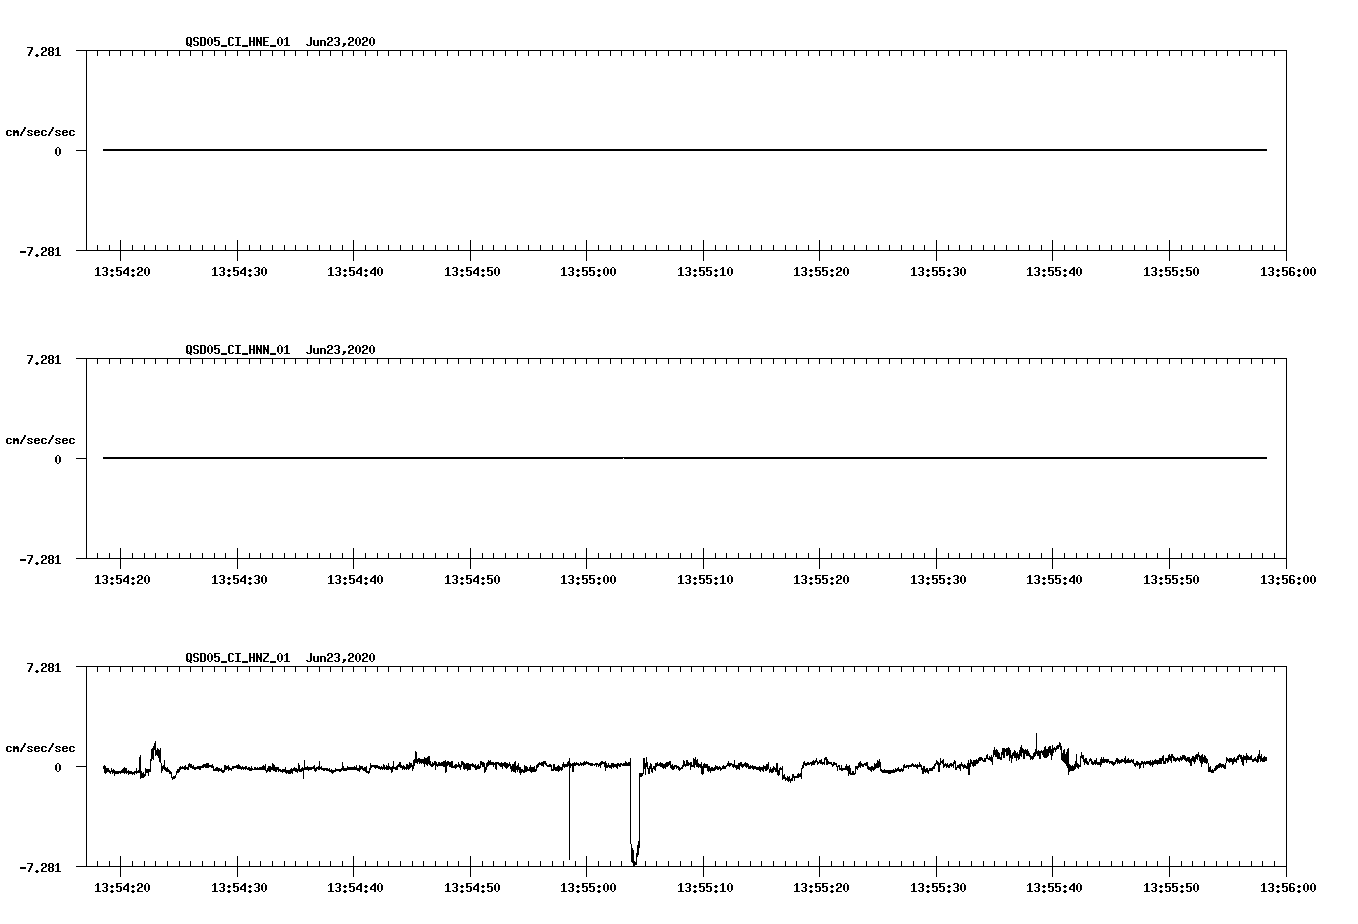Click the flat trace line in HNN plot
Screen dimensions: 1358x924
pyautogui.click(x=685, y=458)
